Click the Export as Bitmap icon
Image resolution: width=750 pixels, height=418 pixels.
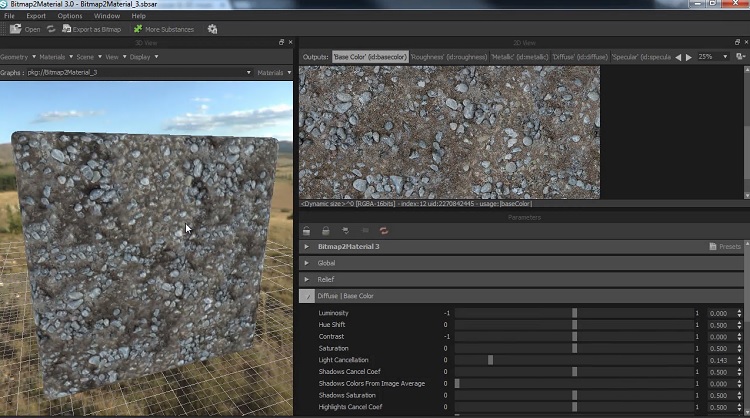tap(66, 29)
